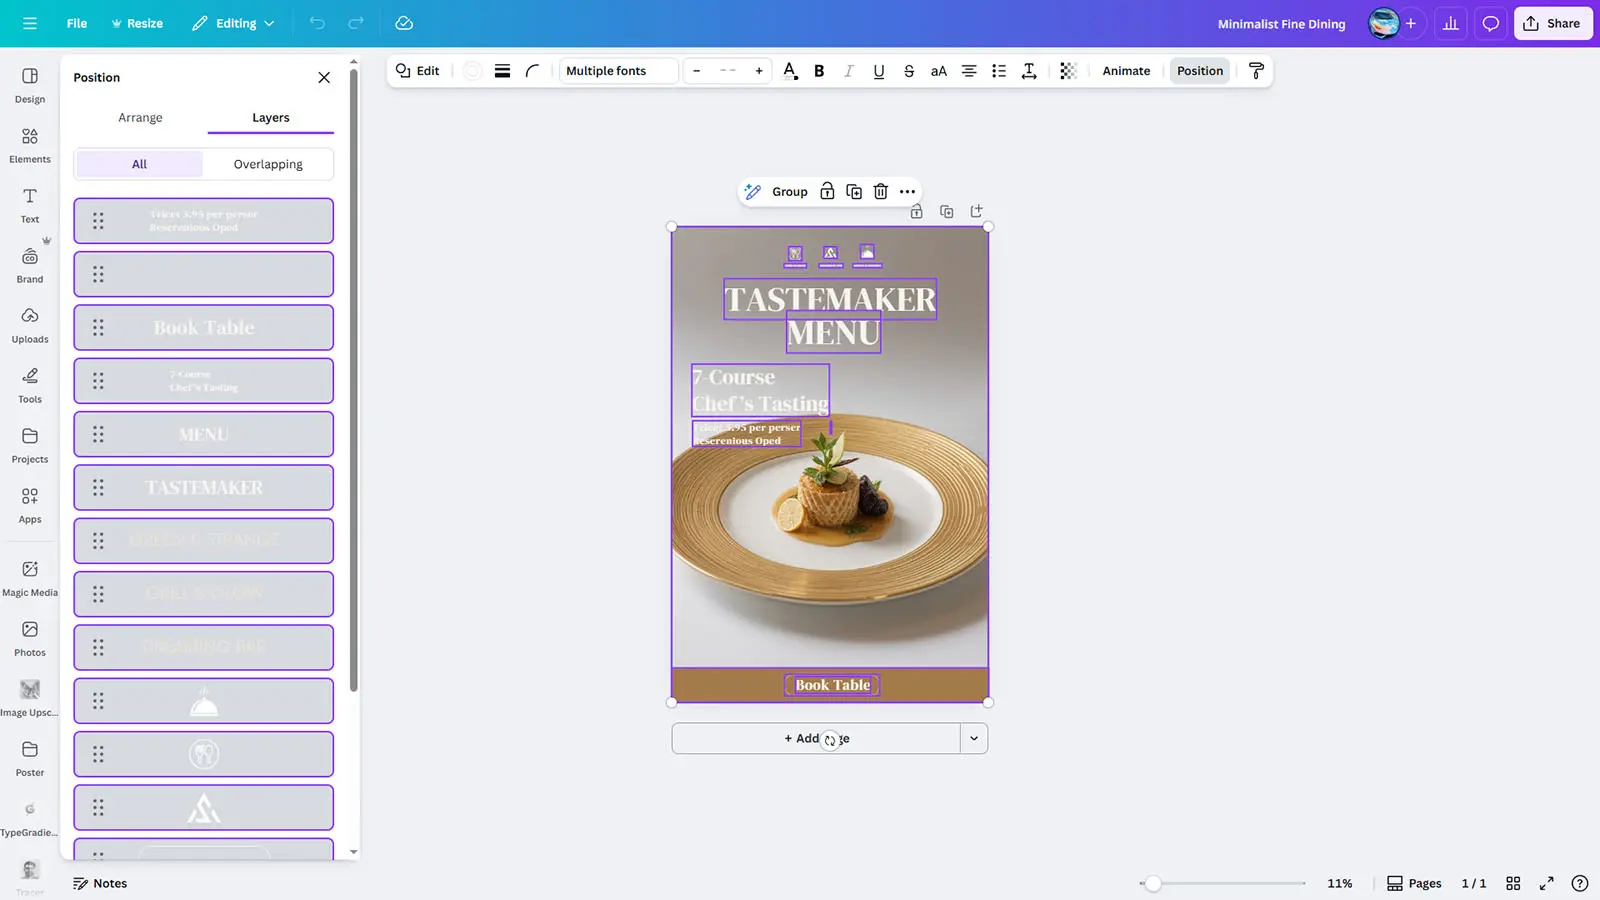Switch layer filter to Overlapping
This screenshot has height=900, width=1600.
268,164
